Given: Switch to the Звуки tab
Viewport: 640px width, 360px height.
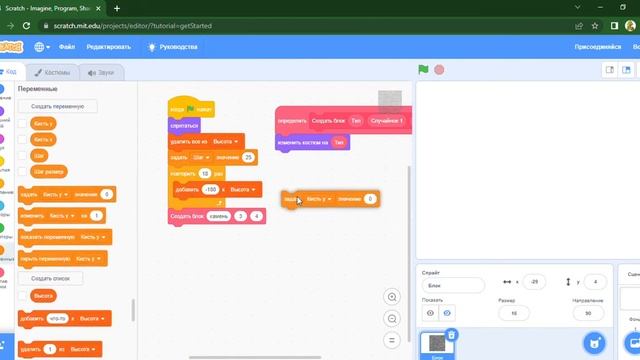Looking at the screenshot, I should pos(101,72).
